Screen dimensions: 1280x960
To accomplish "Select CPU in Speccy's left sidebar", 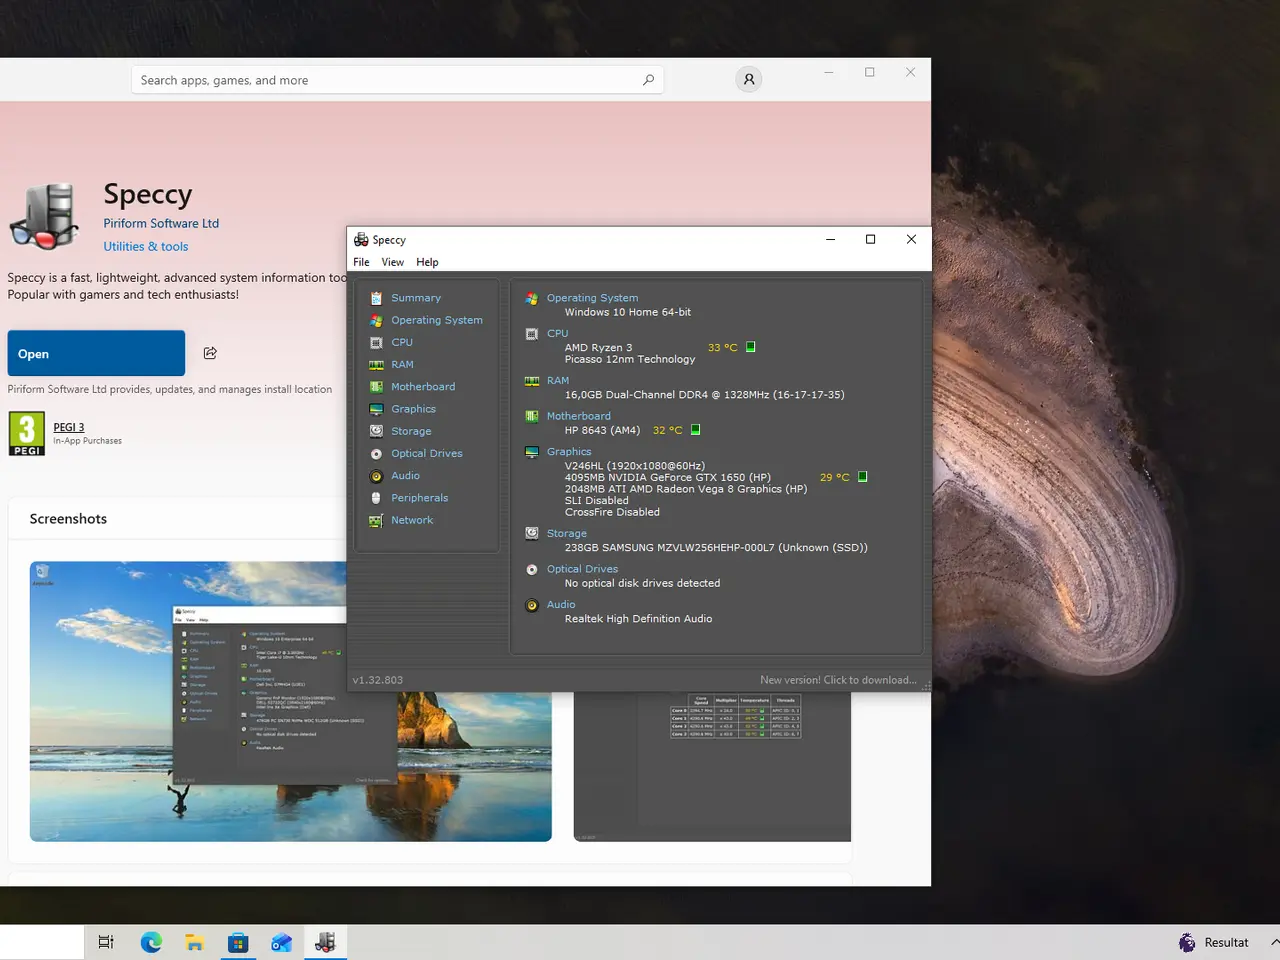I will [401, 342].
